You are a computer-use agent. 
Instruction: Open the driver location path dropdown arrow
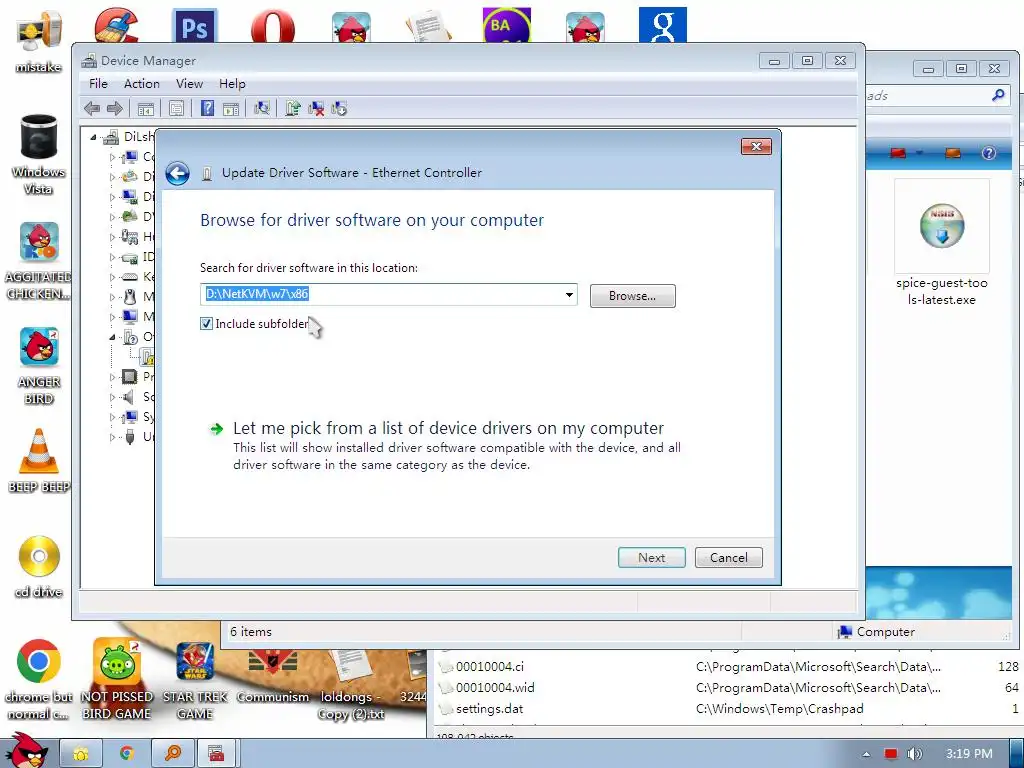click(x=569, y=295)
